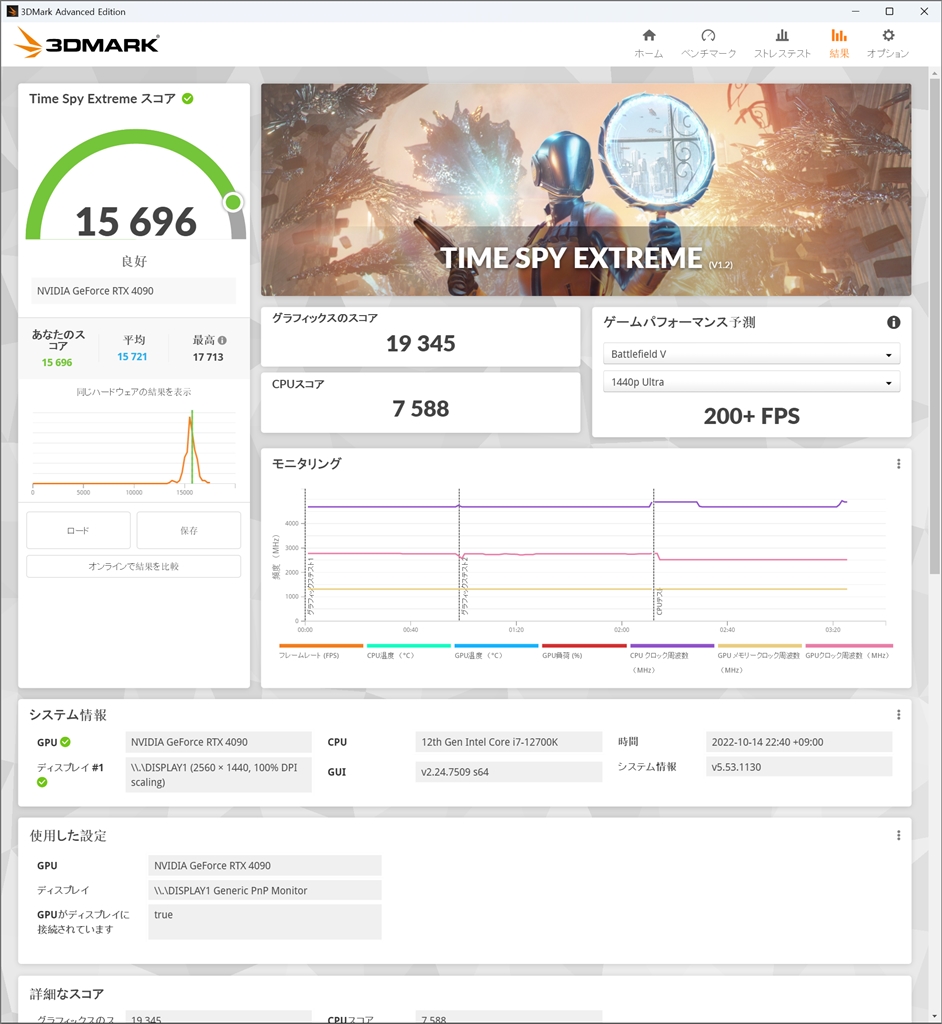
Task: Maximize the 3DMark window
Action: tap(889, 11)
